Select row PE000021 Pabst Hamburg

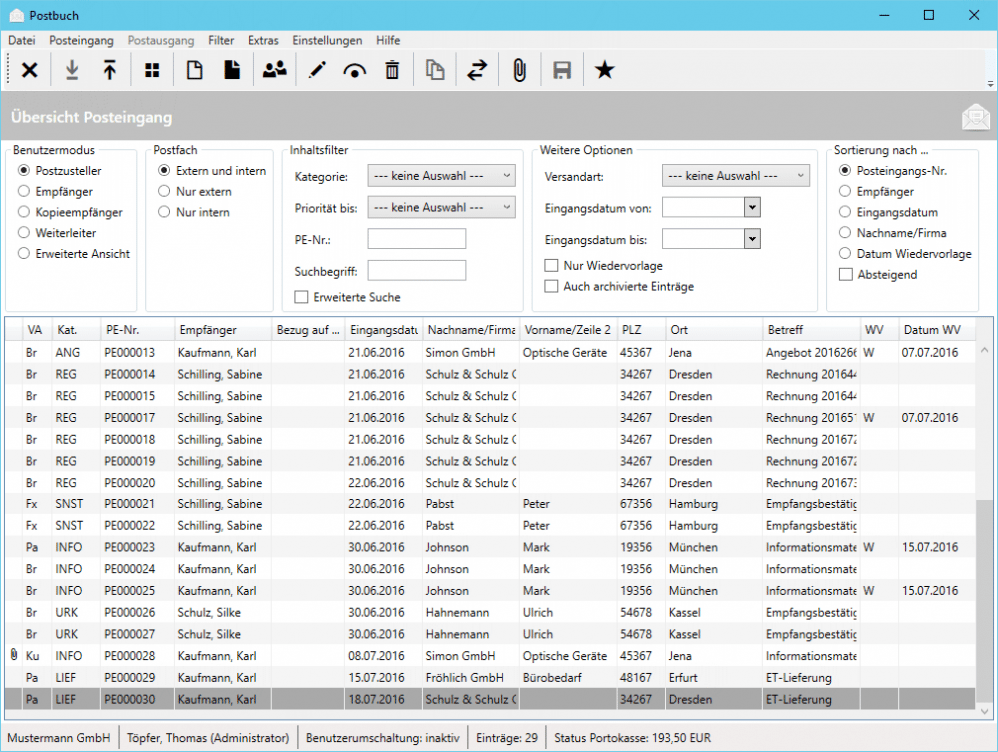[490, 504]
